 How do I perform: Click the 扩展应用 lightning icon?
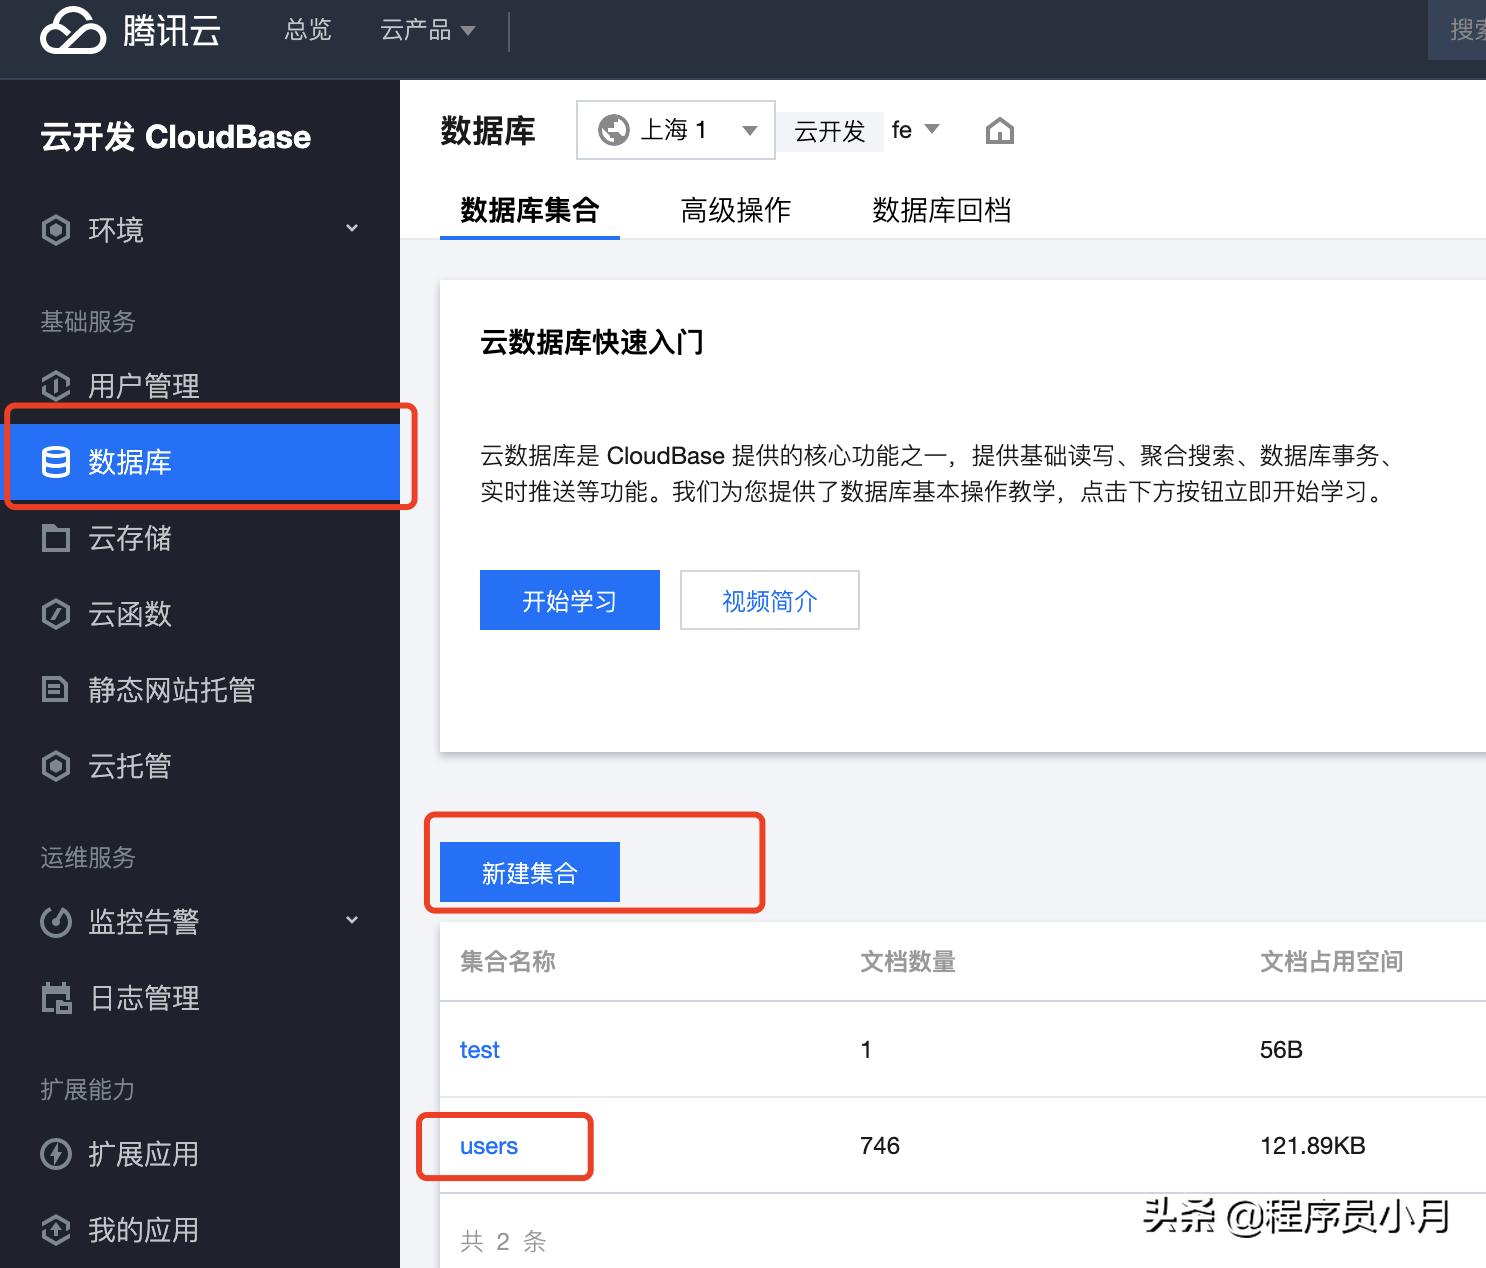click(x=56, y=1154)
